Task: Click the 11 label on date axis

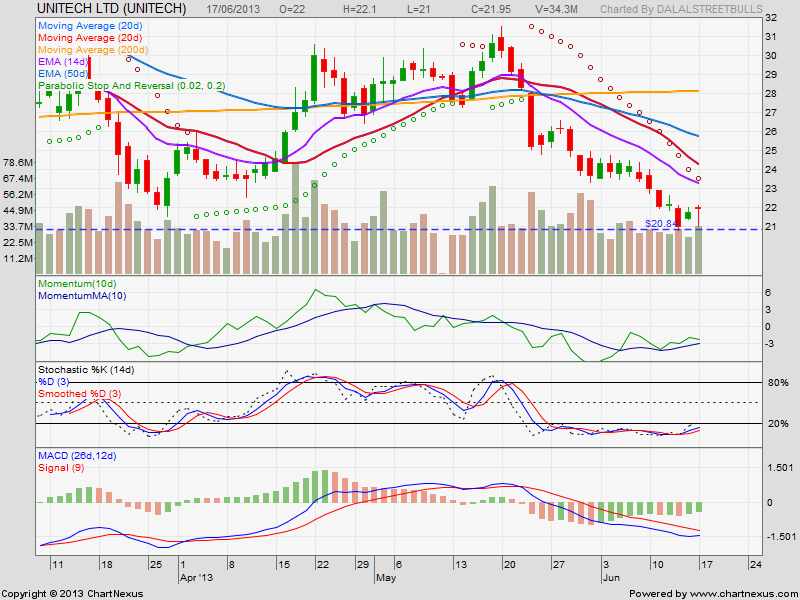Action: pyautogui.click(x=58, y=565)
